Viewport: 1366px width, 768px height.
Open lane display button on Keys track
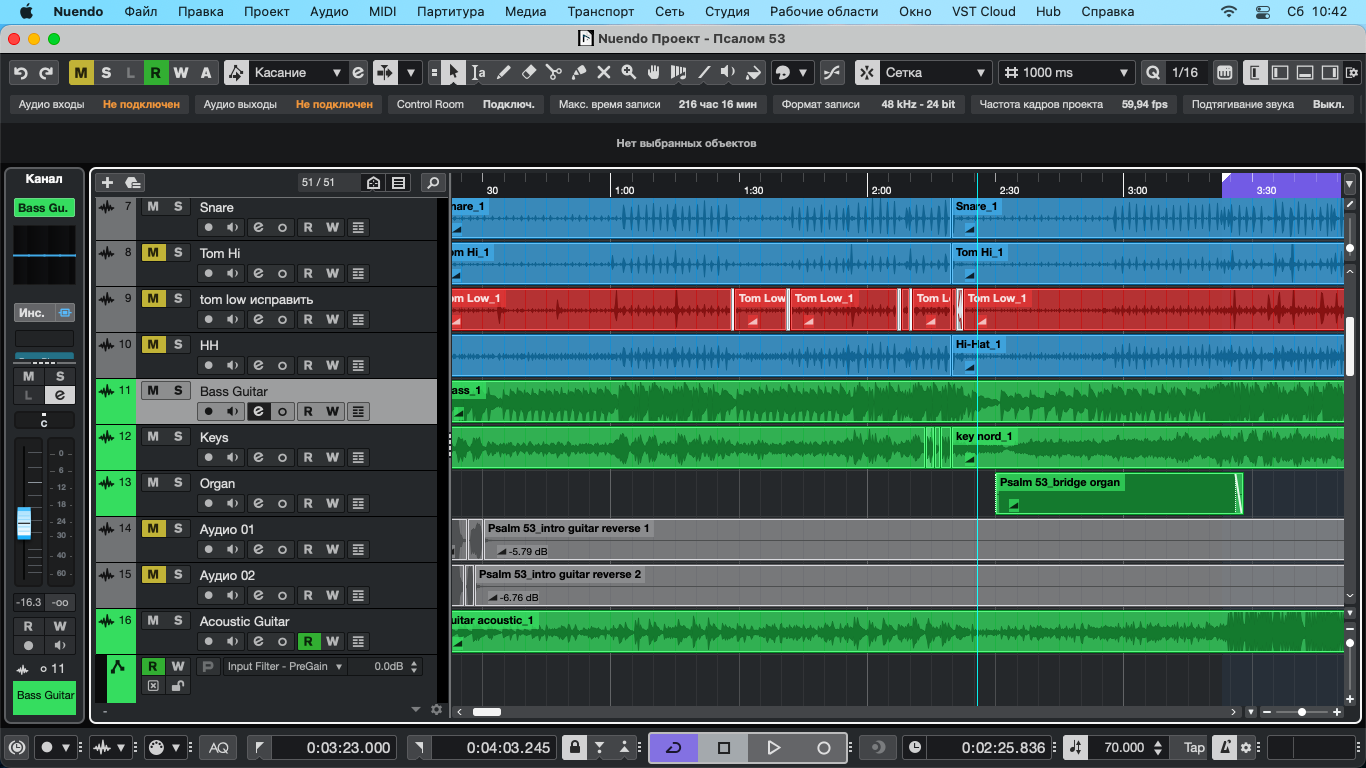point(358,457)
